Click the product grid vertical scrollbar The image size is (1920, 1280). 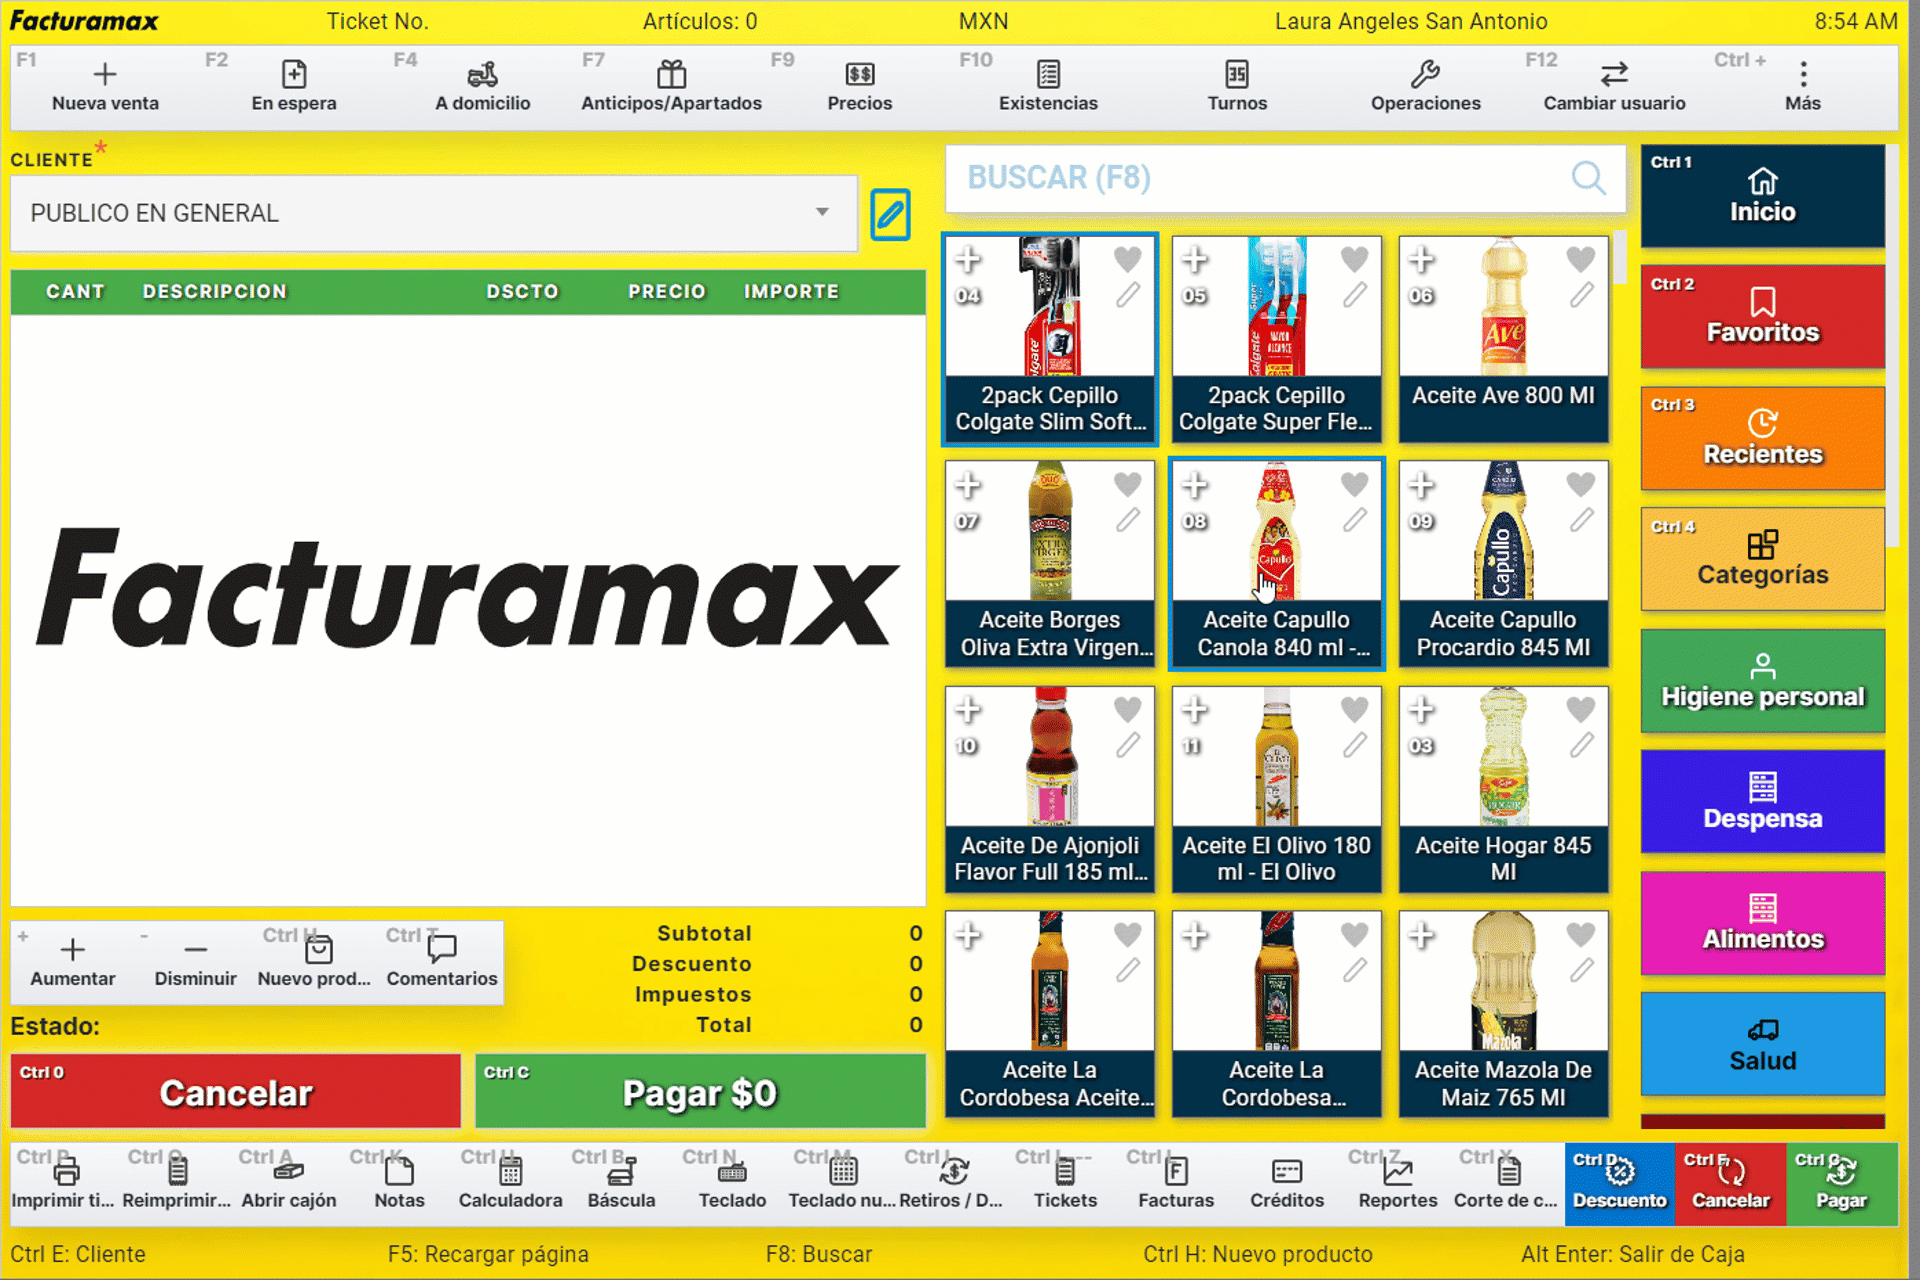point(1620,258)
